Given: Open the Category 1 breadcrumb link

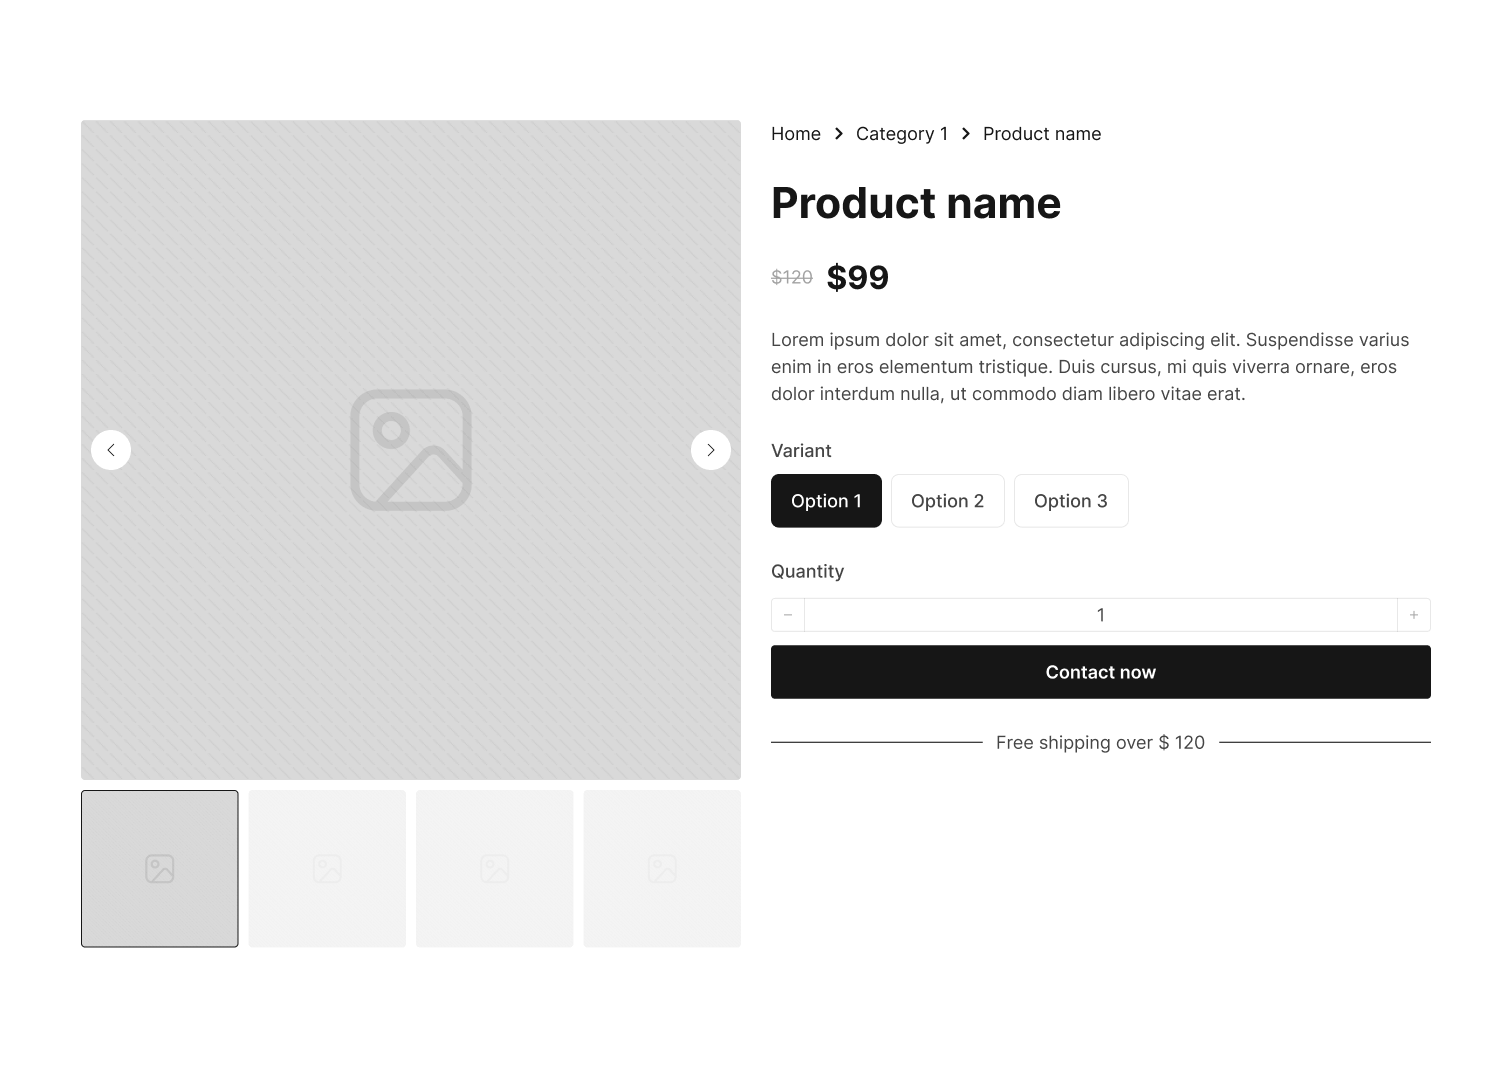Looking at the screenshot, I should 902,134.
